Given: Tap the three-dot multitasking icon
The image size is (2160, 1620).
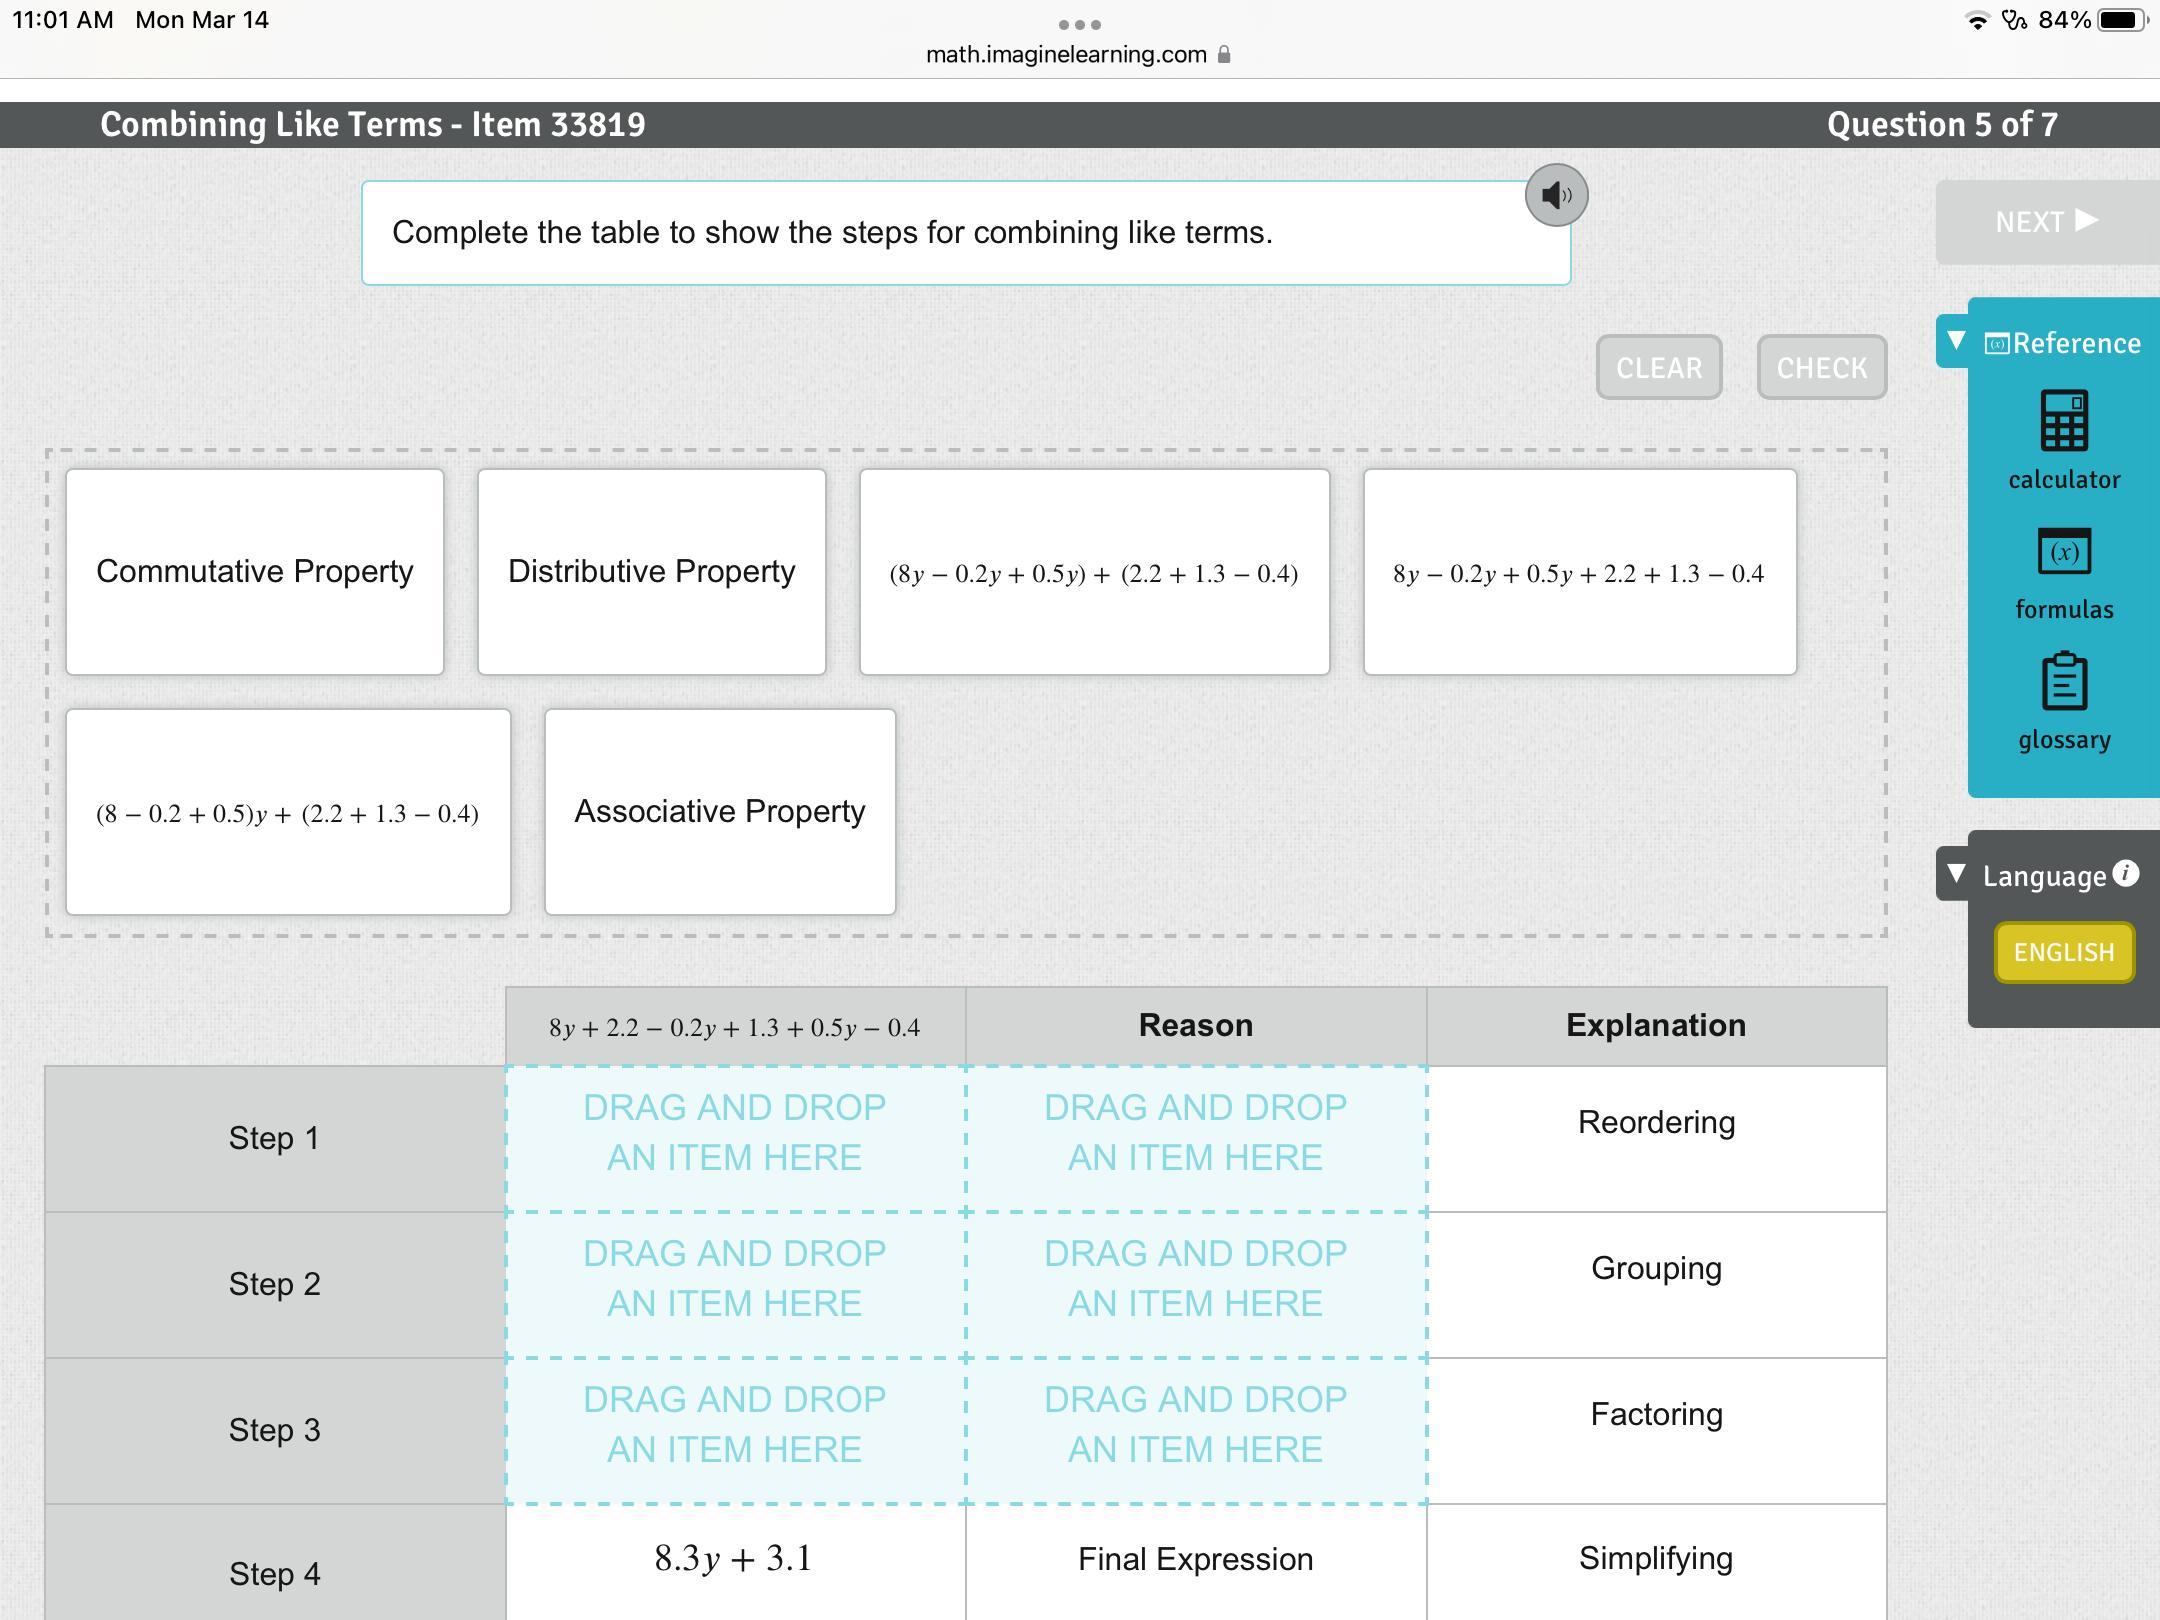Looking at the screenshot, I should 1079,24.
